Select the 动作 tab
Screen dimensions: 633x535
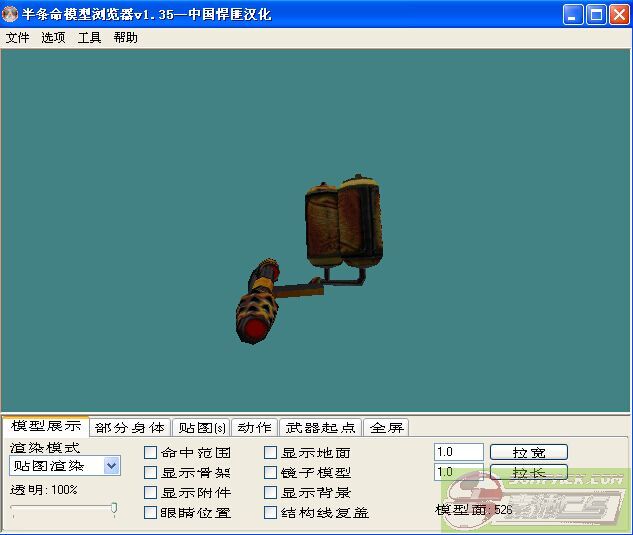(x=254, y=428)
